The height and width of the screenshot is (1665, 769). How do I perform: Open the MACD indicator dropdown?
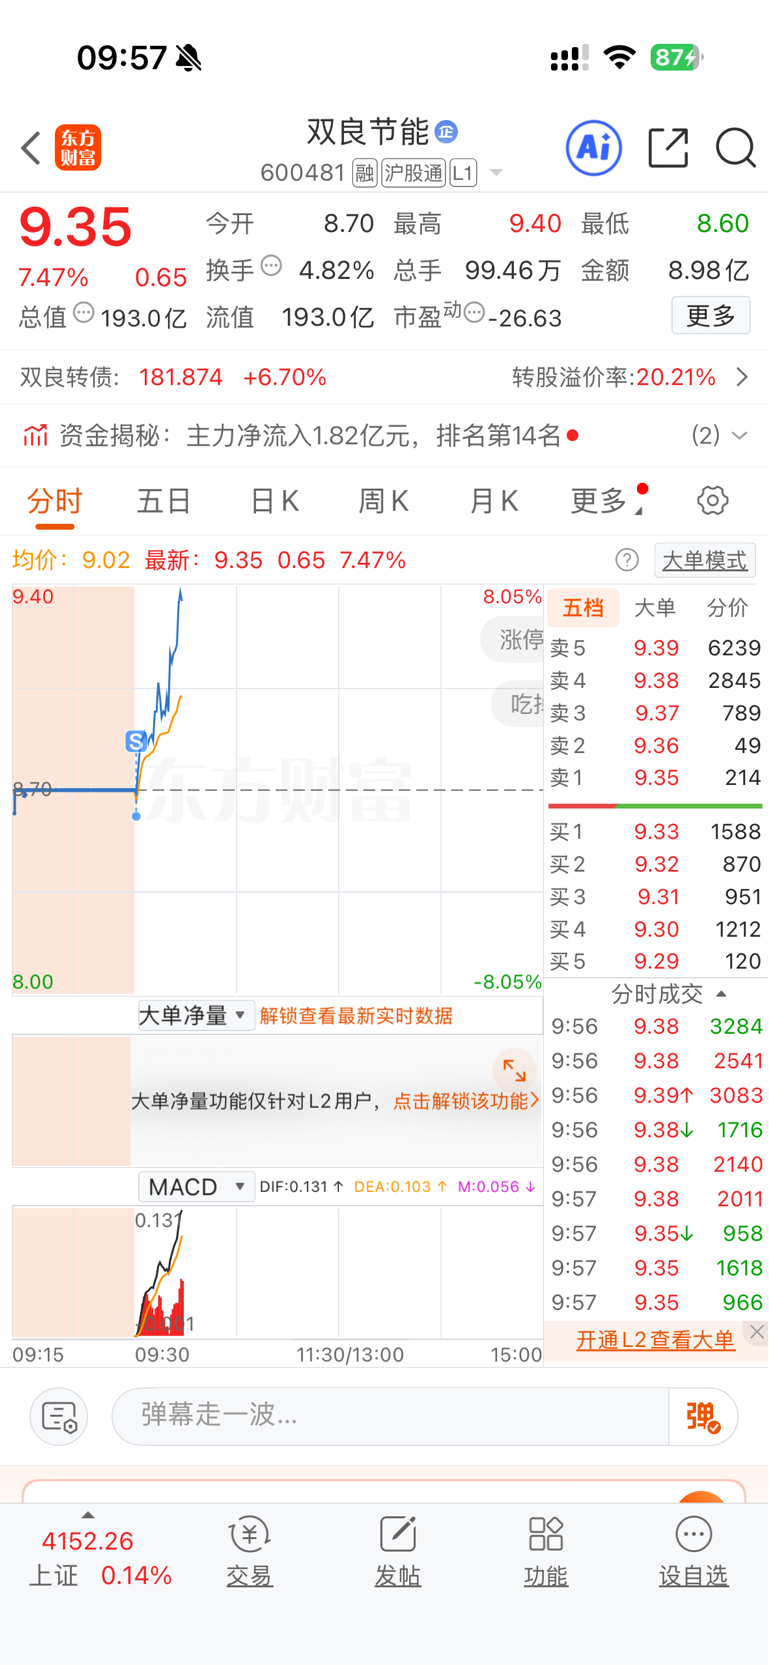[x=196, y=1187]
